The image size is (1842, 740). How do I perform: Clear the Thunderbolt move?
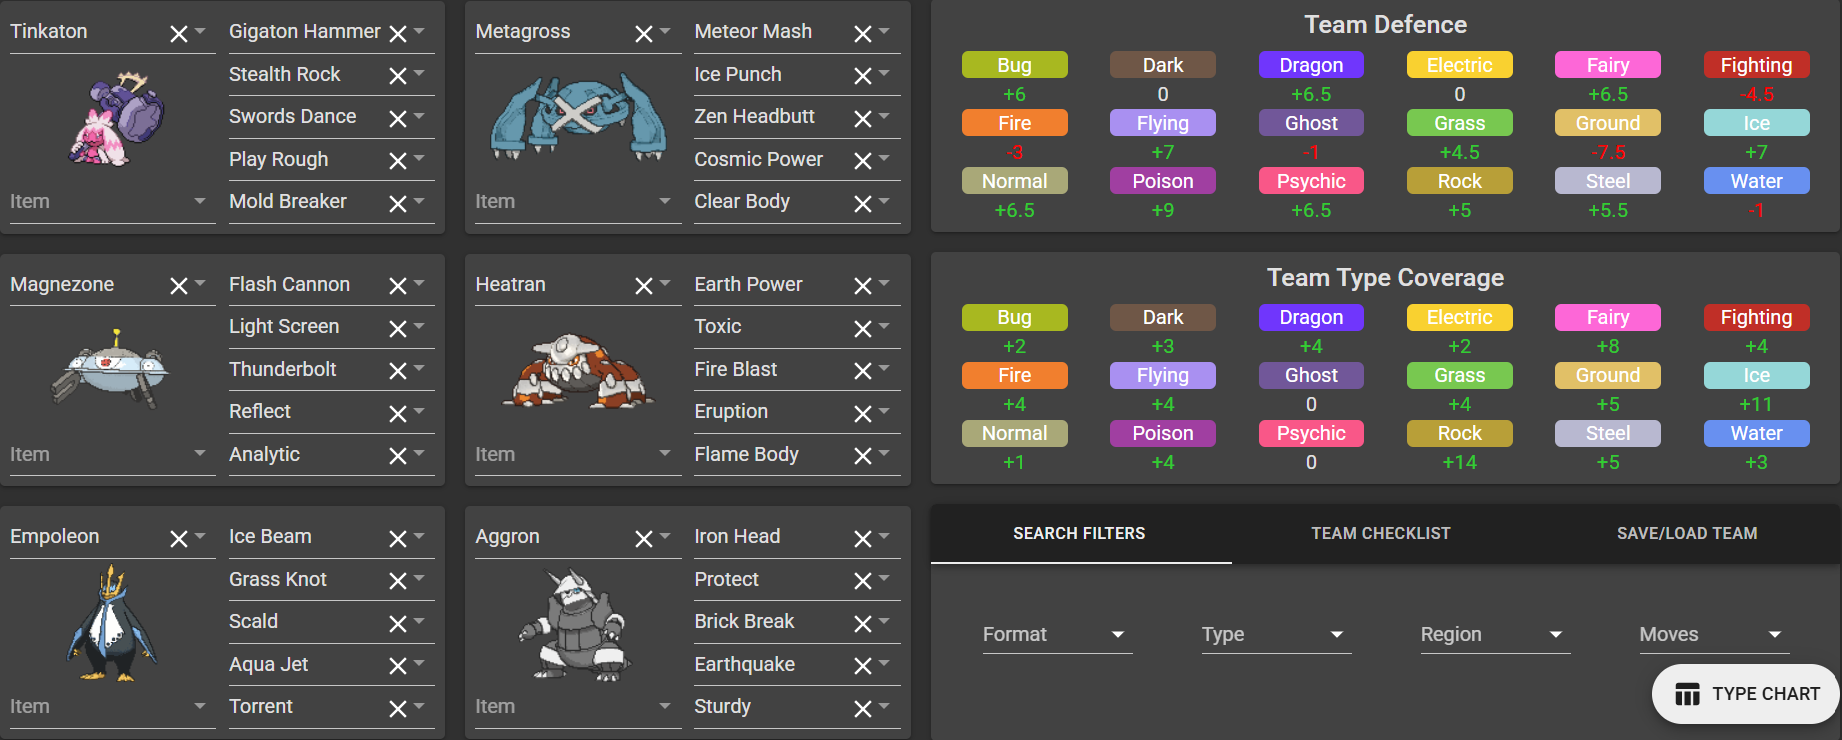tap(398, 371)
